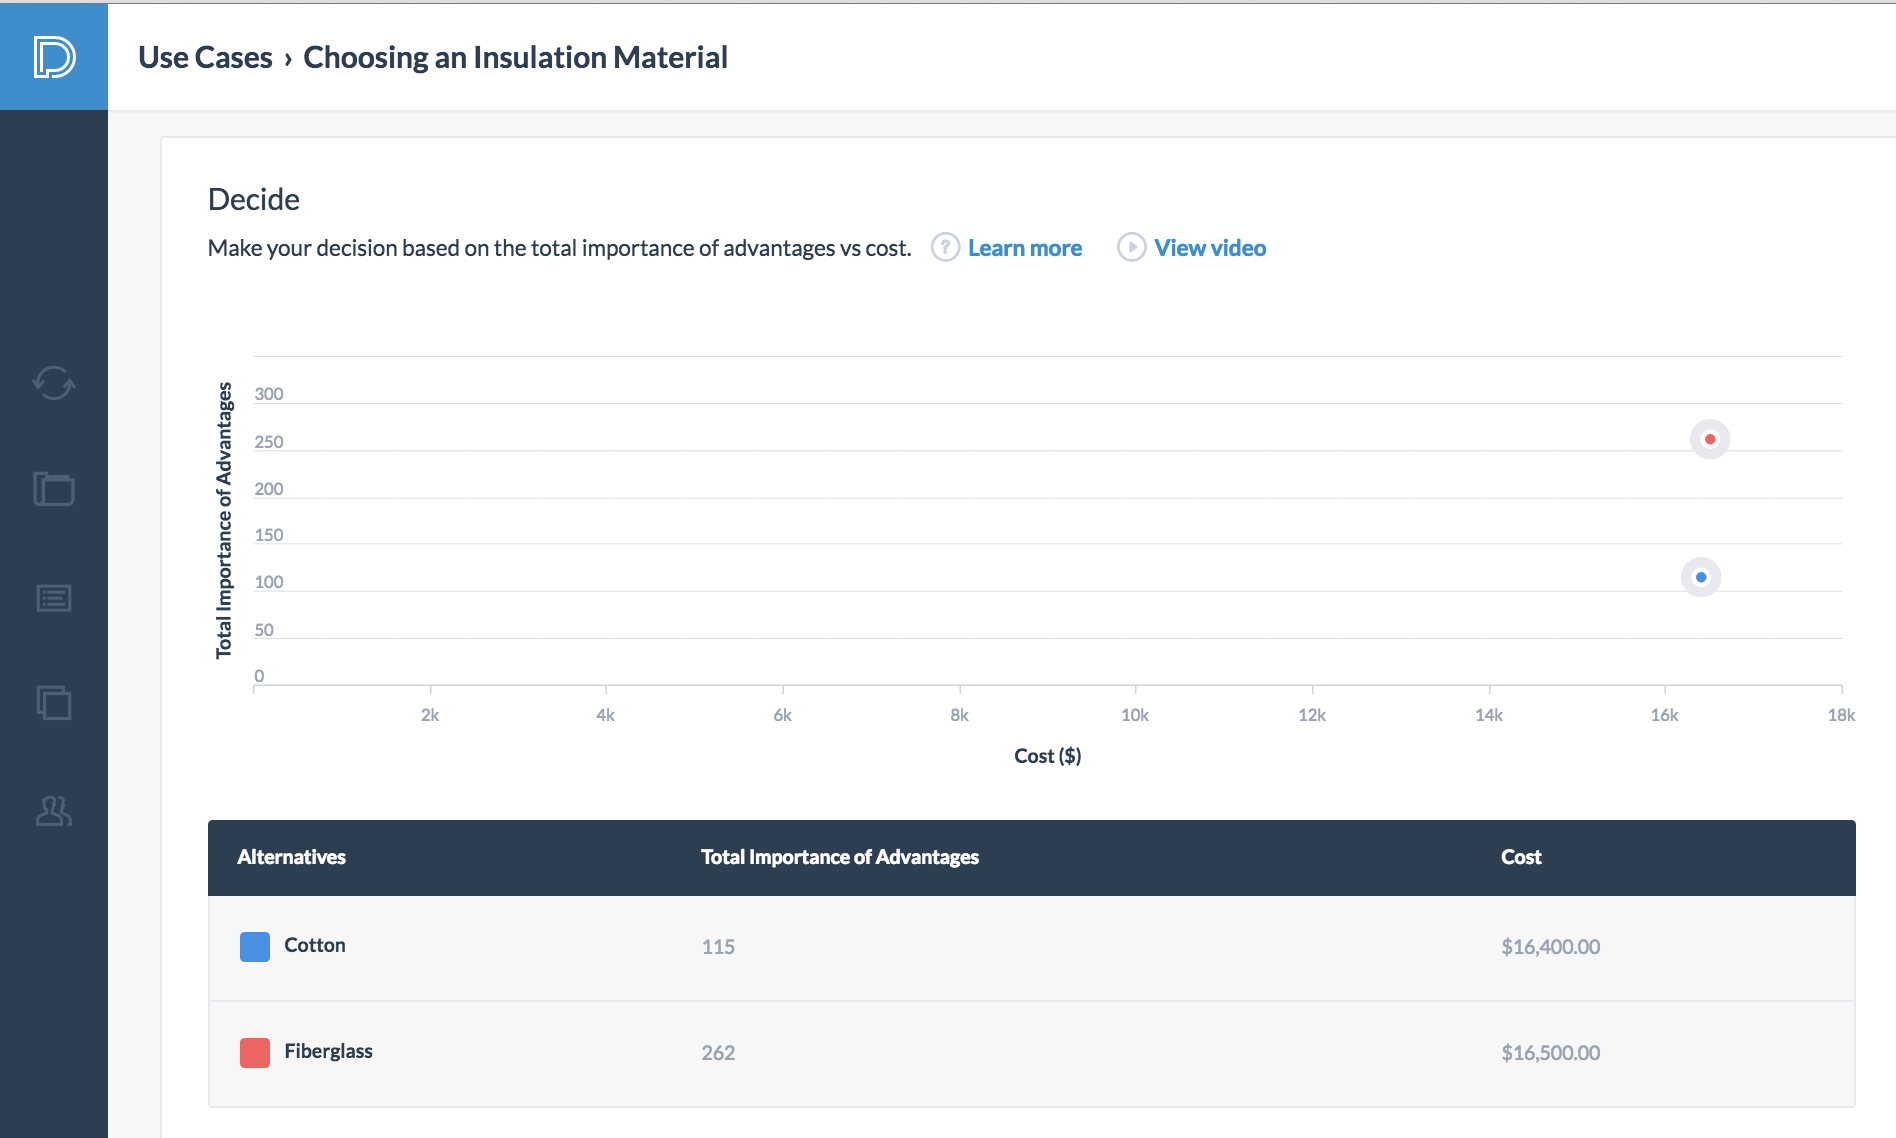Select the Fiberglass row label
Screen dimensions: 1896x1138
pos(328,1051)
